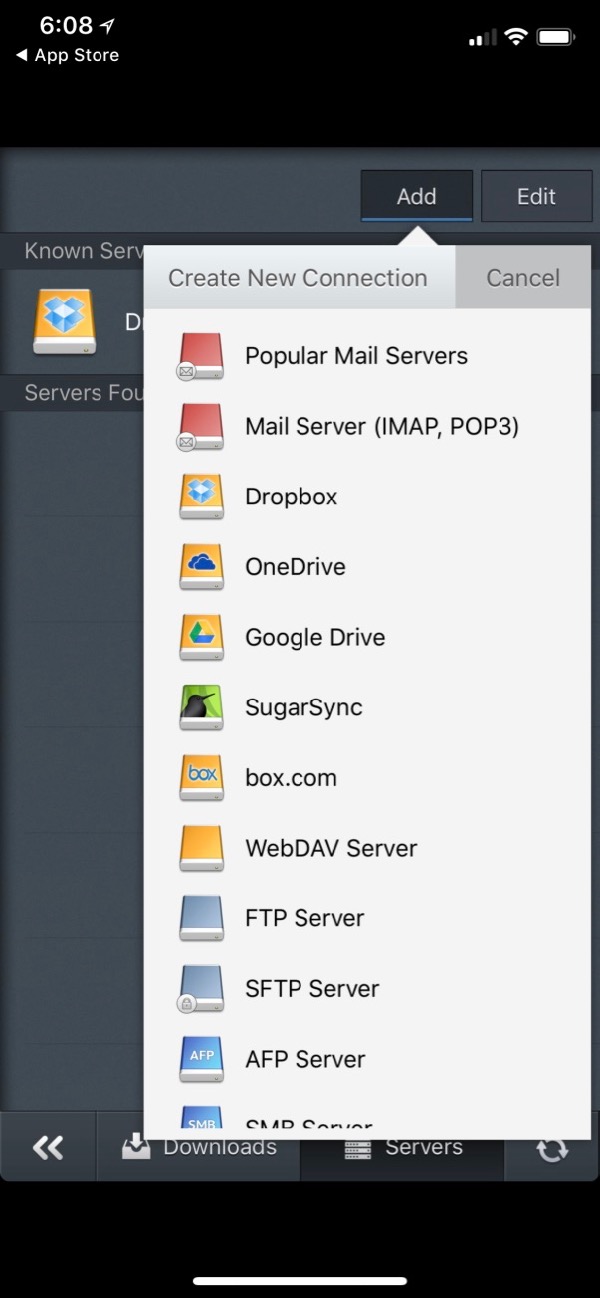This screenshot has height=1298, width=600.
Task: Tap the Add button
Action: [416, 196]
